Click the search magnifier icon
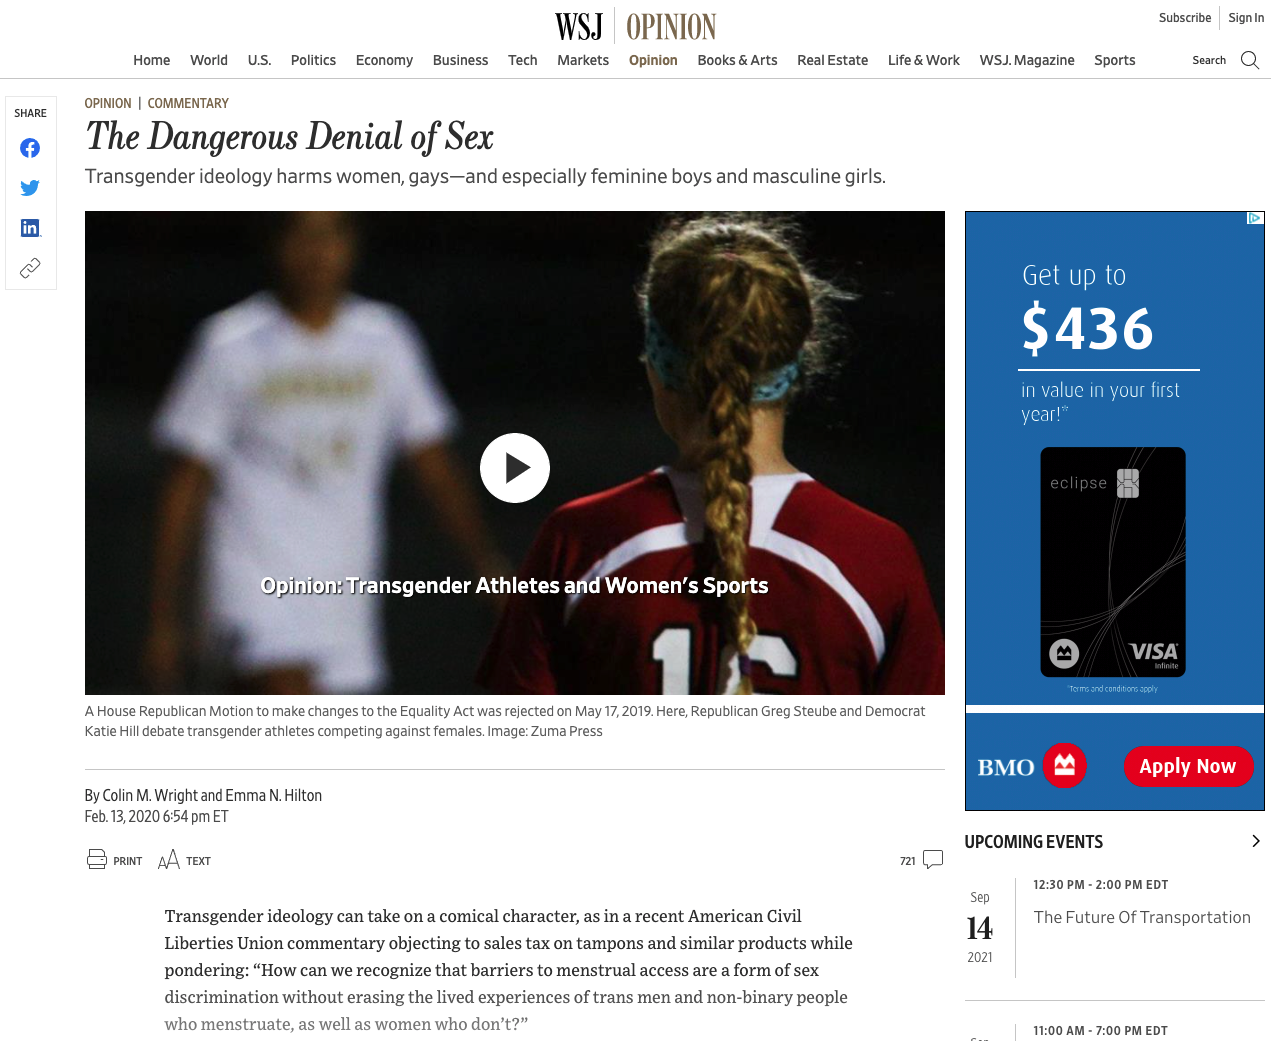Viewport: 1271px width, 1041px height. [x=1250, y=60]
